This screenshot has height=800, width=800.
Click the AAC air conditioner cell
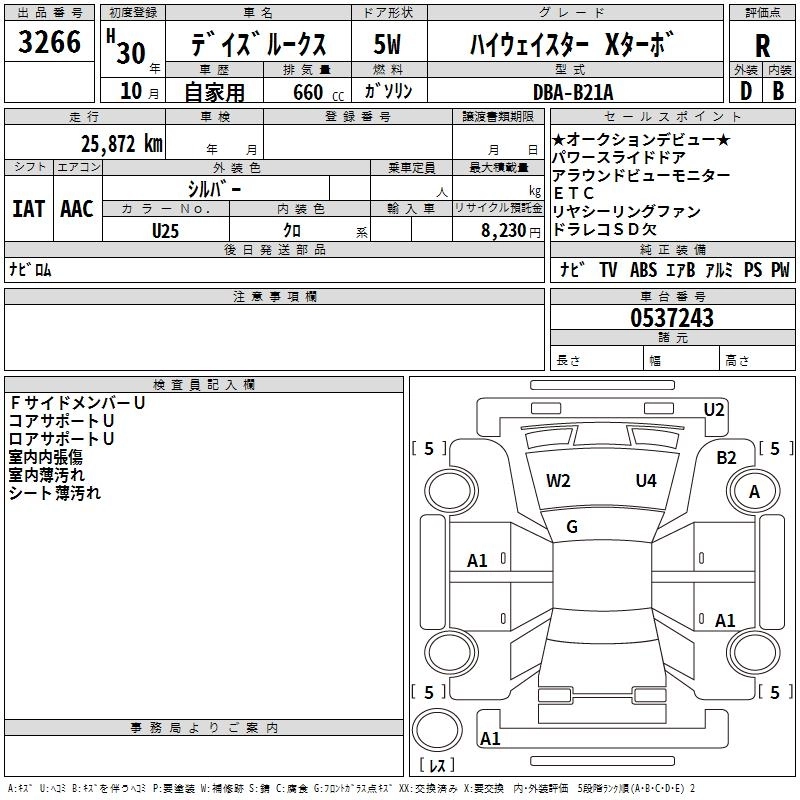tap(76, 208)
